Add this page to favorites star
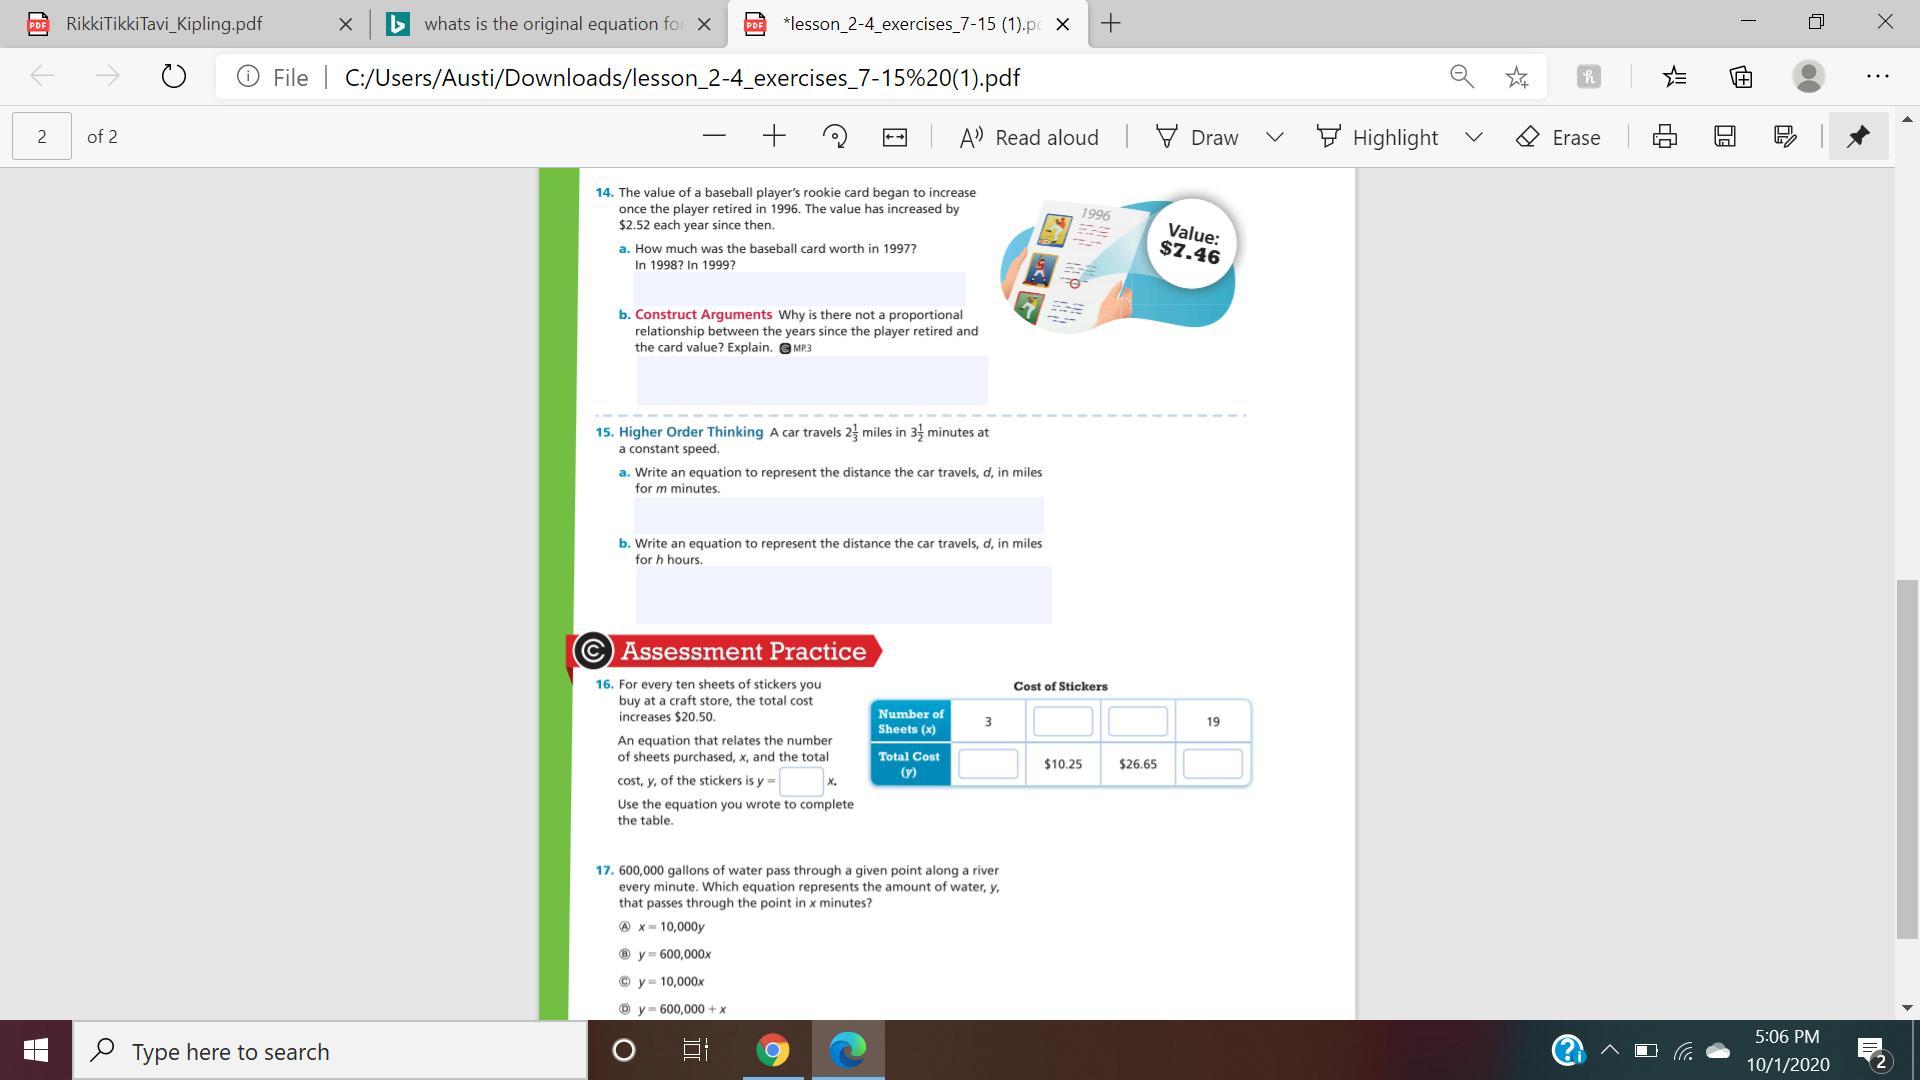The image size is (1920, 1080). click(1516, 77)
